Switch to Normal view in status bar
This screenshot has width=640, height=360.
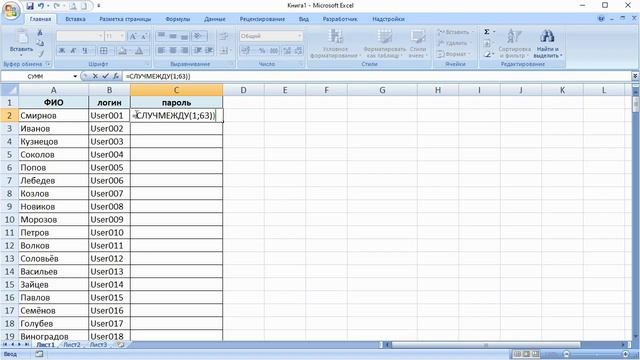coord(517,354)
